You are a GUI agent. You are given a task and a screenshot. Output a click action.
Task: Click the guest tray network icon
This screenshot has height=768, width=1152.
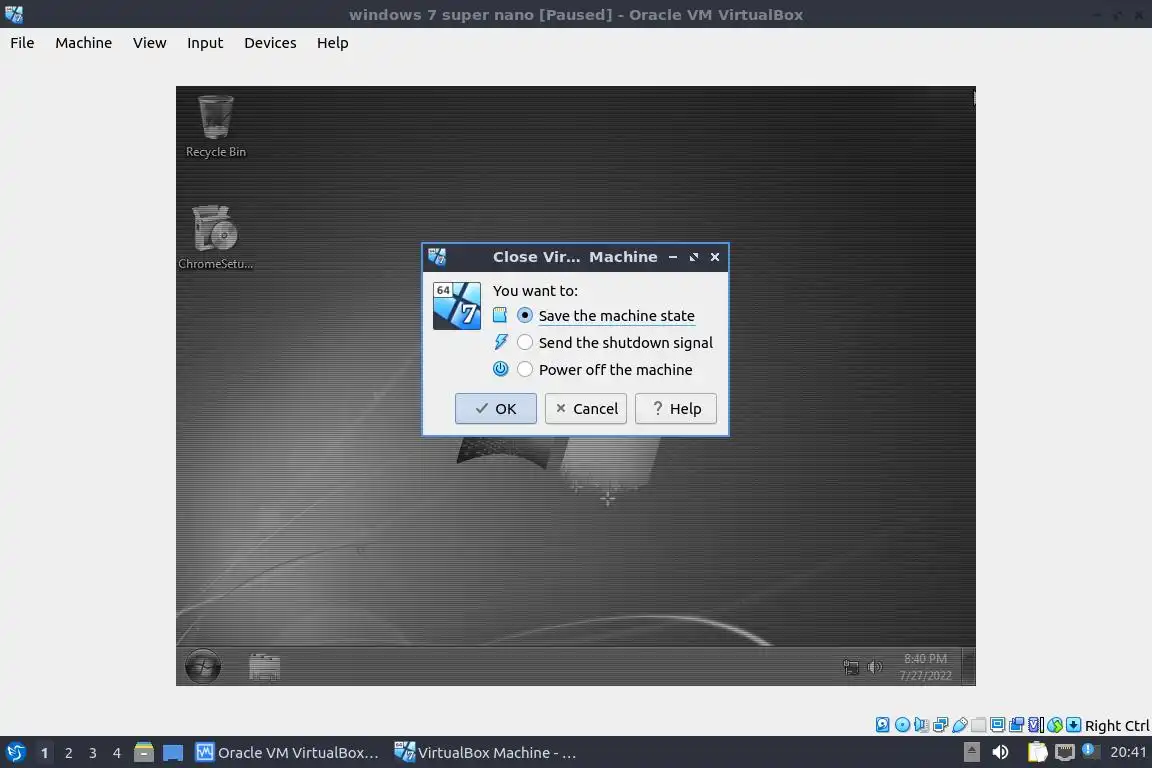(851, 667)
